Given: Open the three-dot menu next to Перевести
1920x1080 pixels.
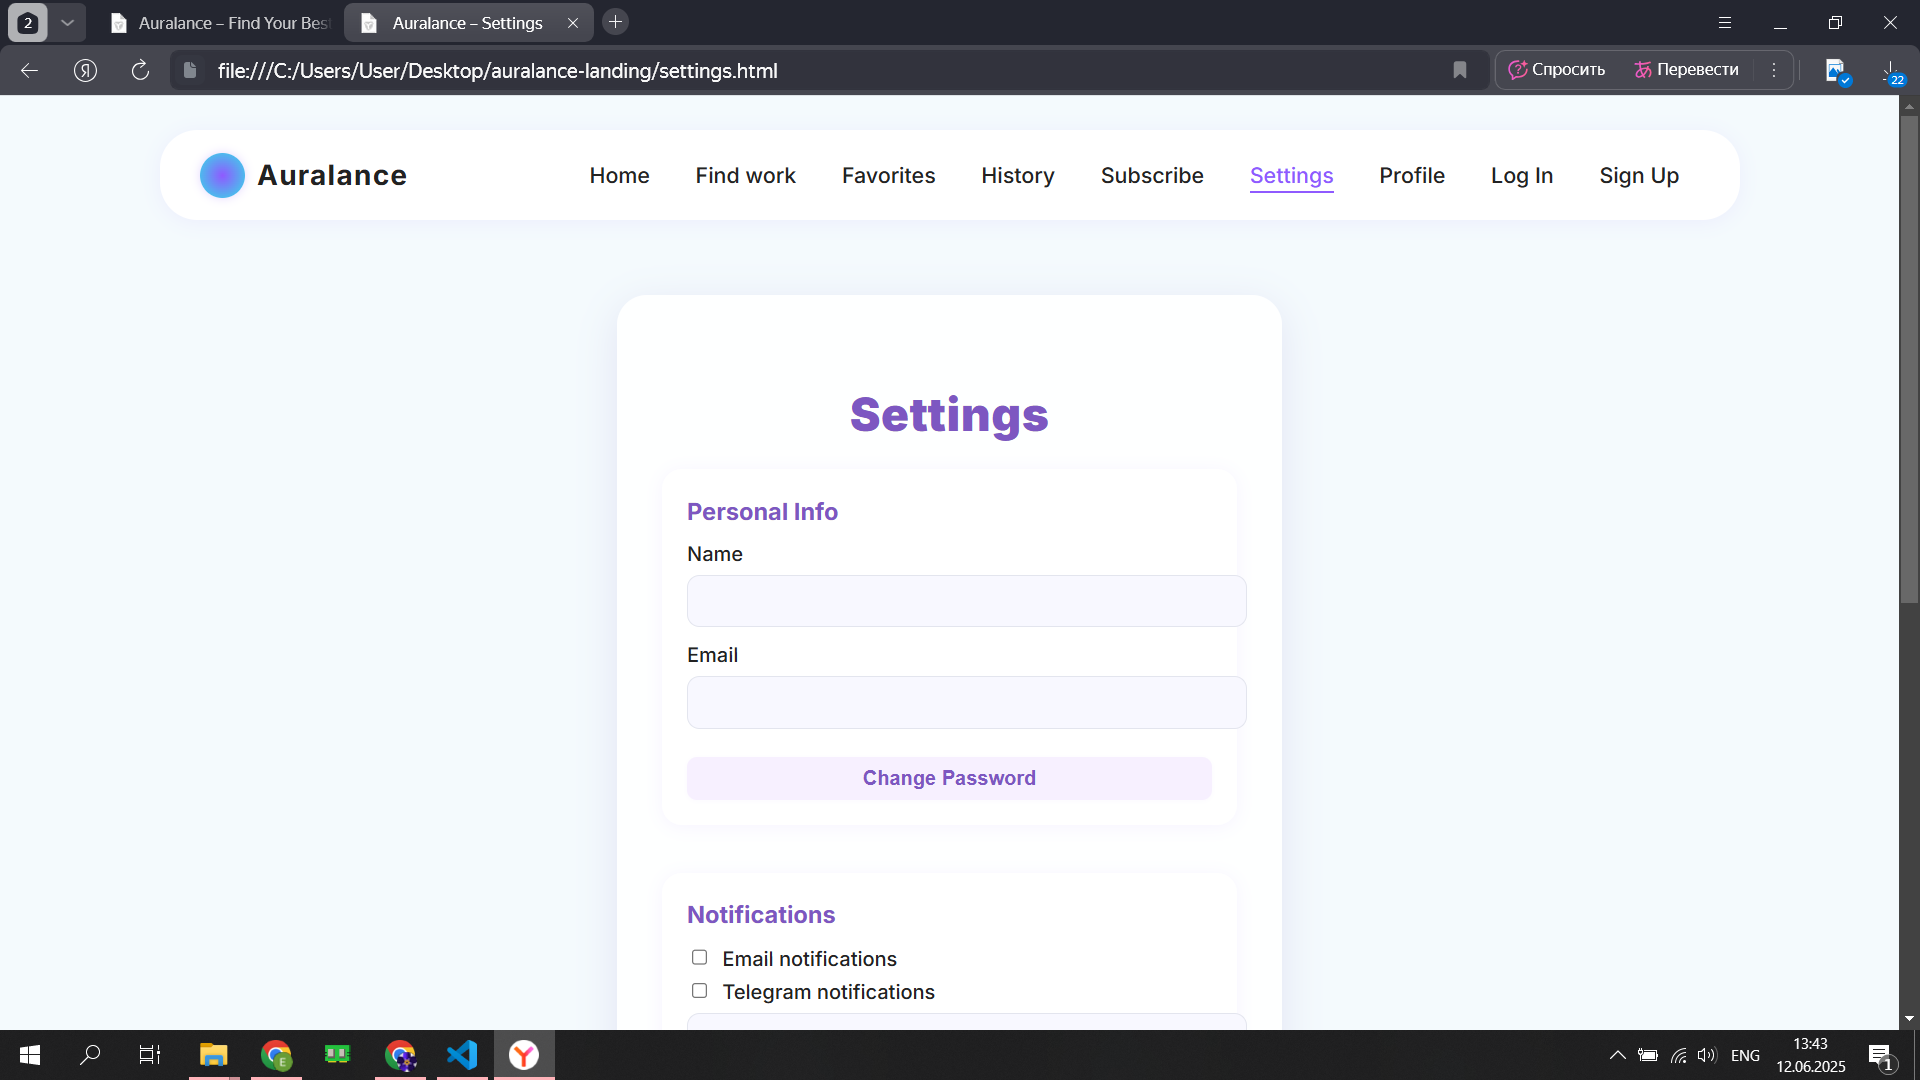Looking at the screenshot, I should (1774, 70).
